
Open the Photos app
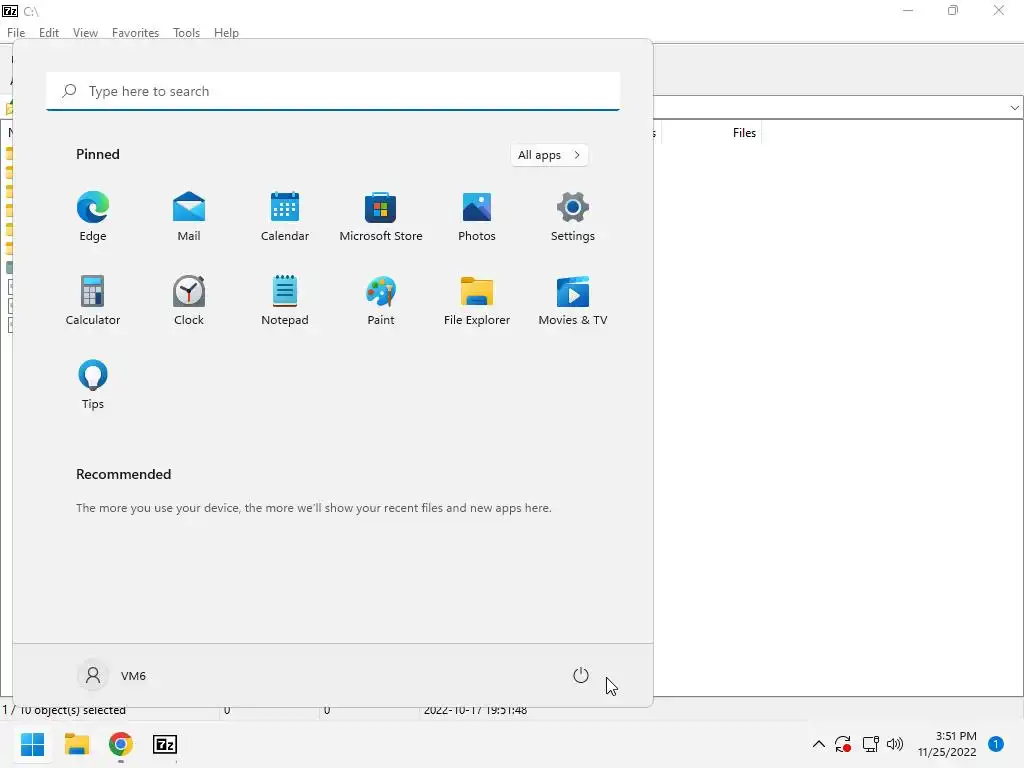pyautogui.click(x=477, y=217)
